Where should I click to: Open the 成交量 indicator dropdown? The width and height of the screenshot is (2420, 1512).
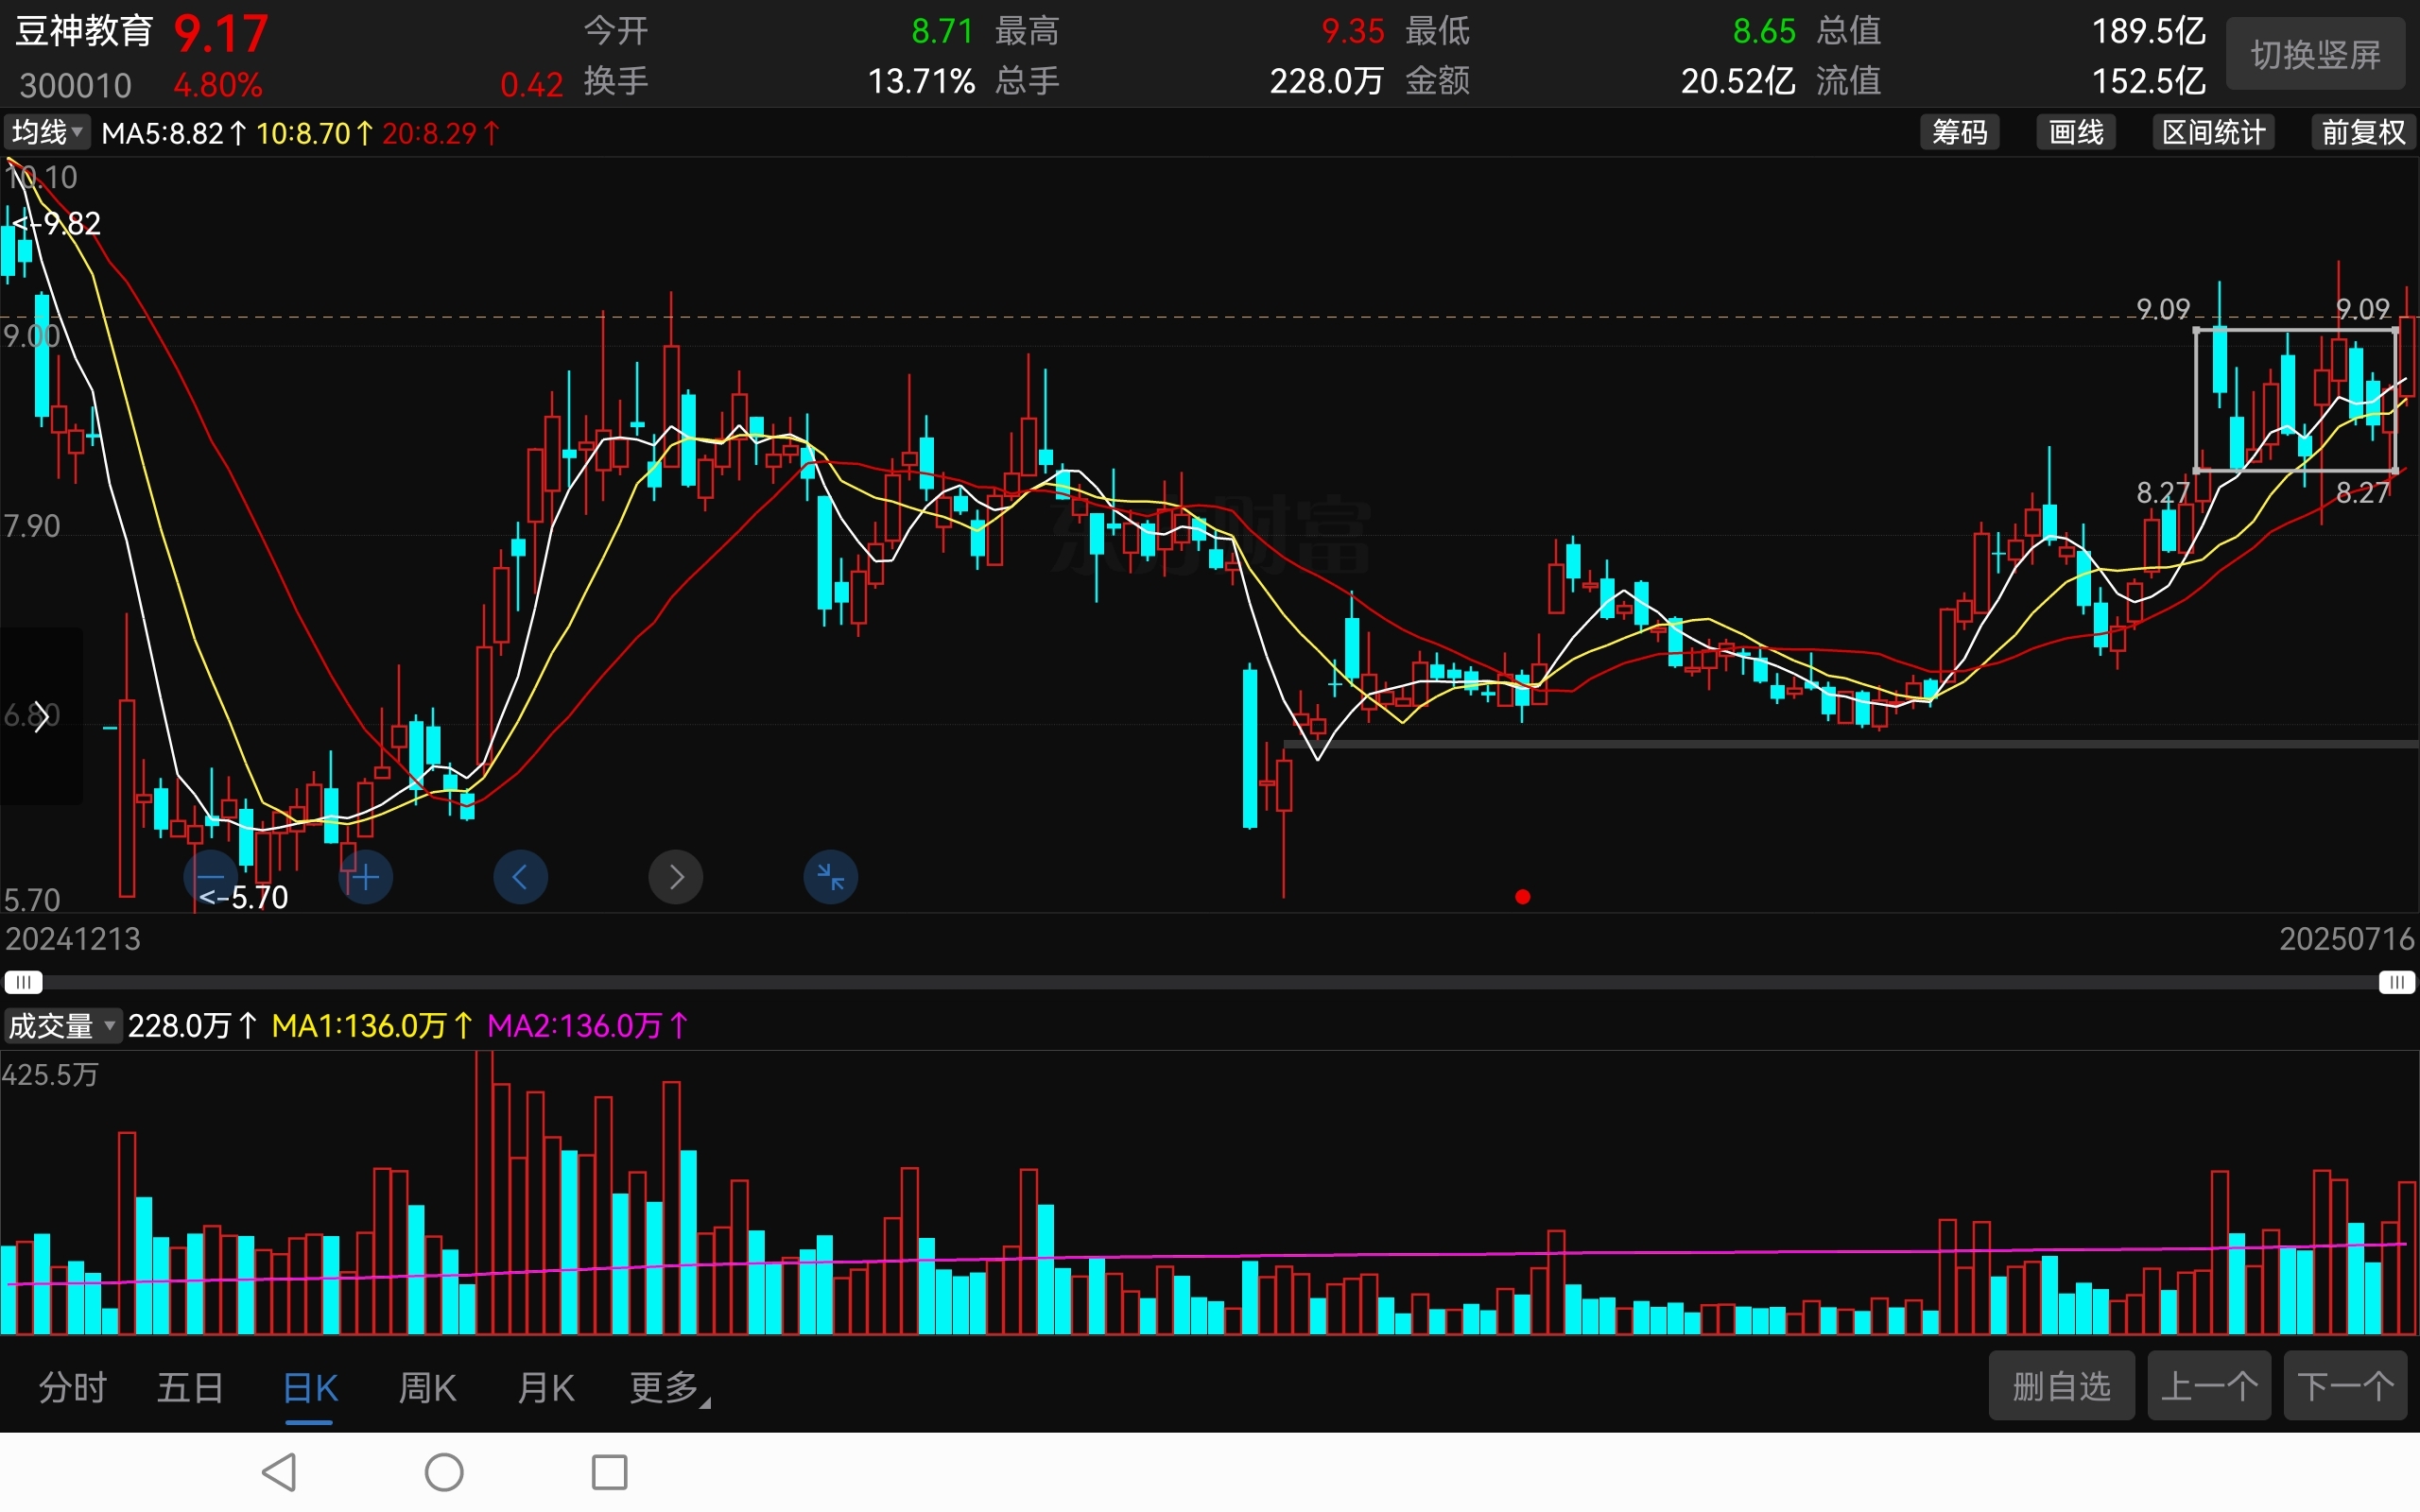coord(62,1026)
